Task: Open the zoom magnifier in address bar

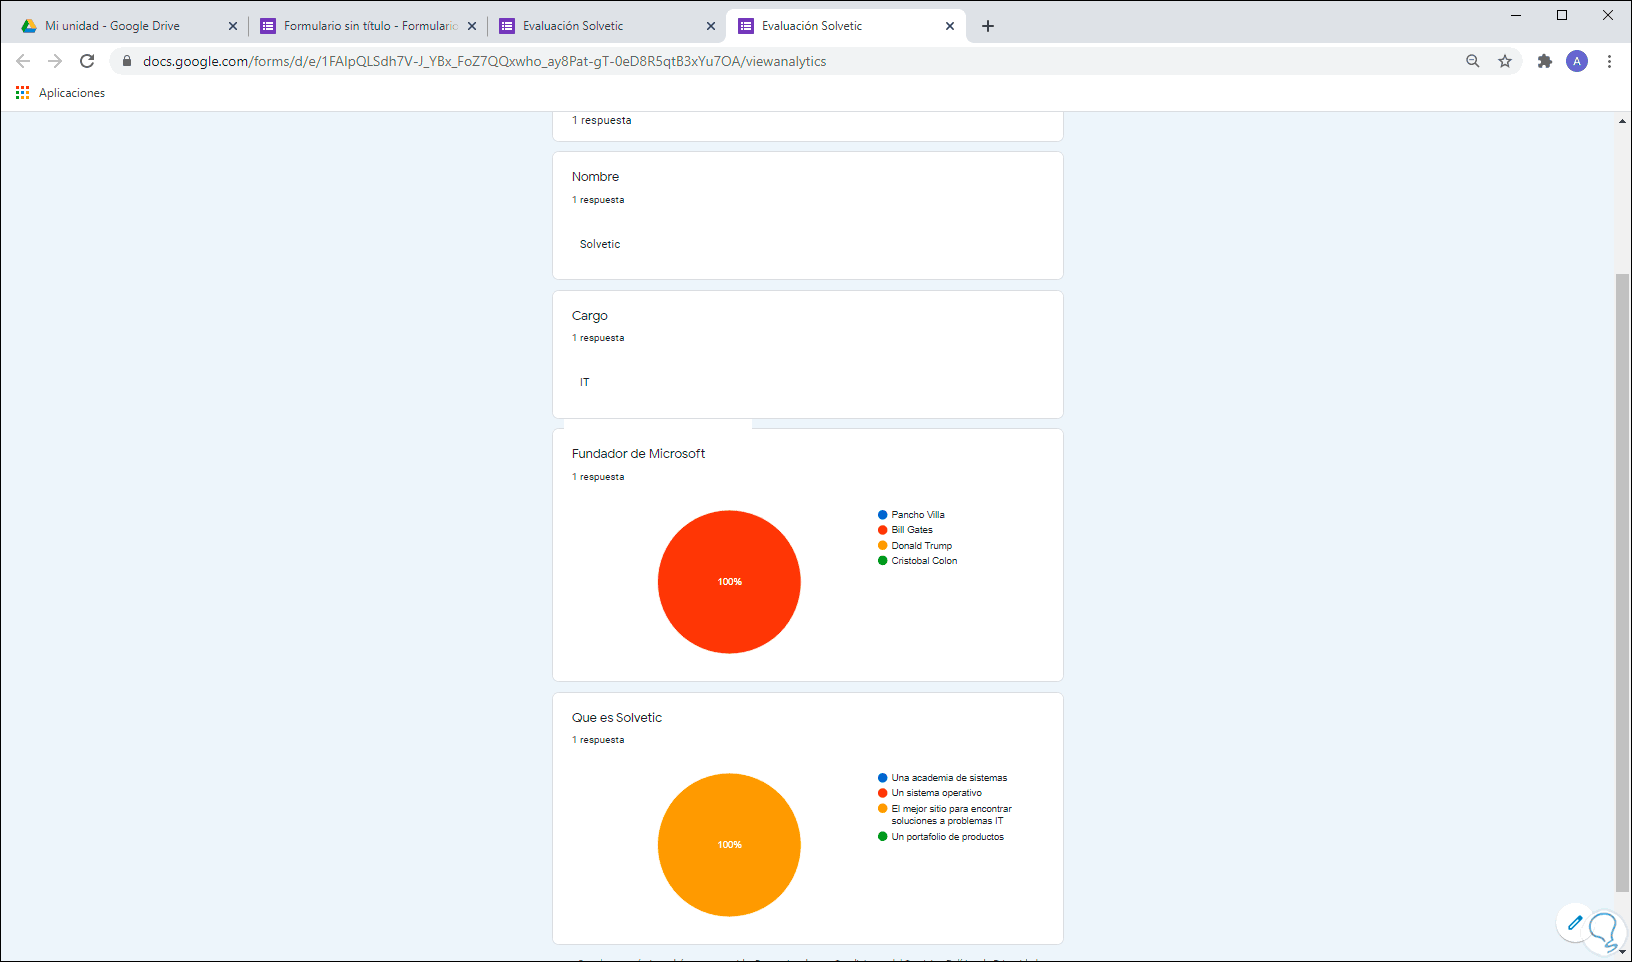Action: [x=1473, y=61]
